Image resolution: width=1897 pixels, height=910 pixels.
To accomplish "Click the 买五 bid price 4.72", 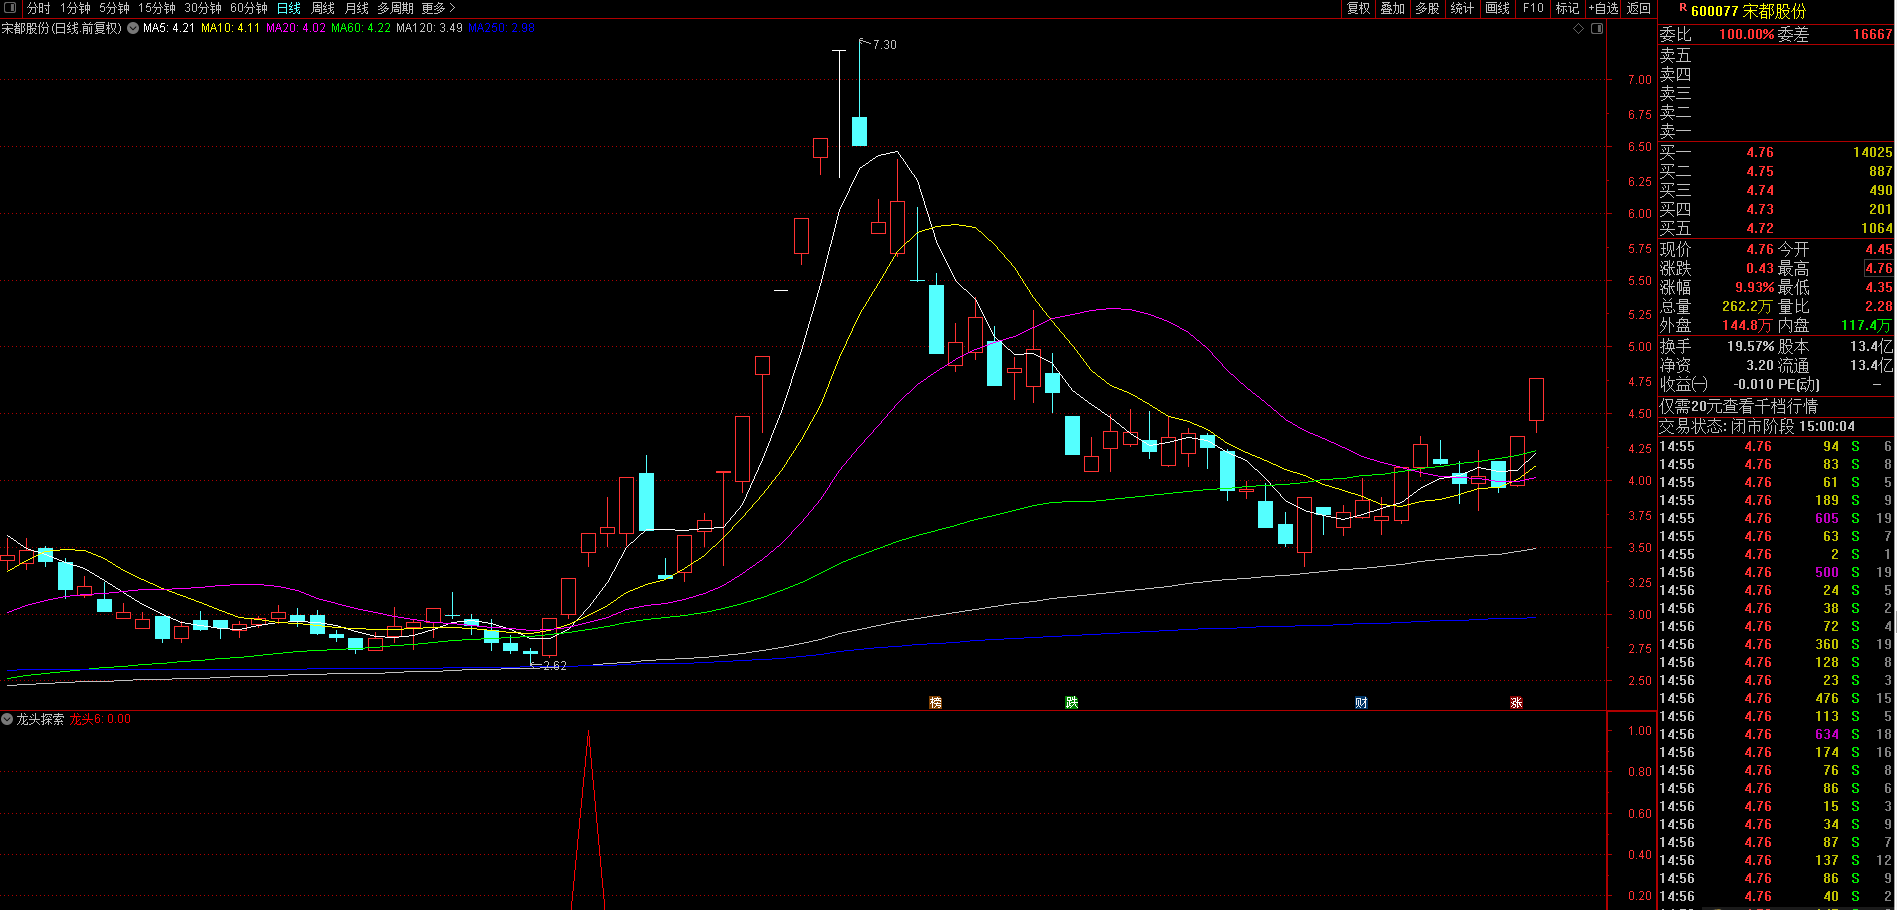I will pyautogui.click(x=1760, y=228).
